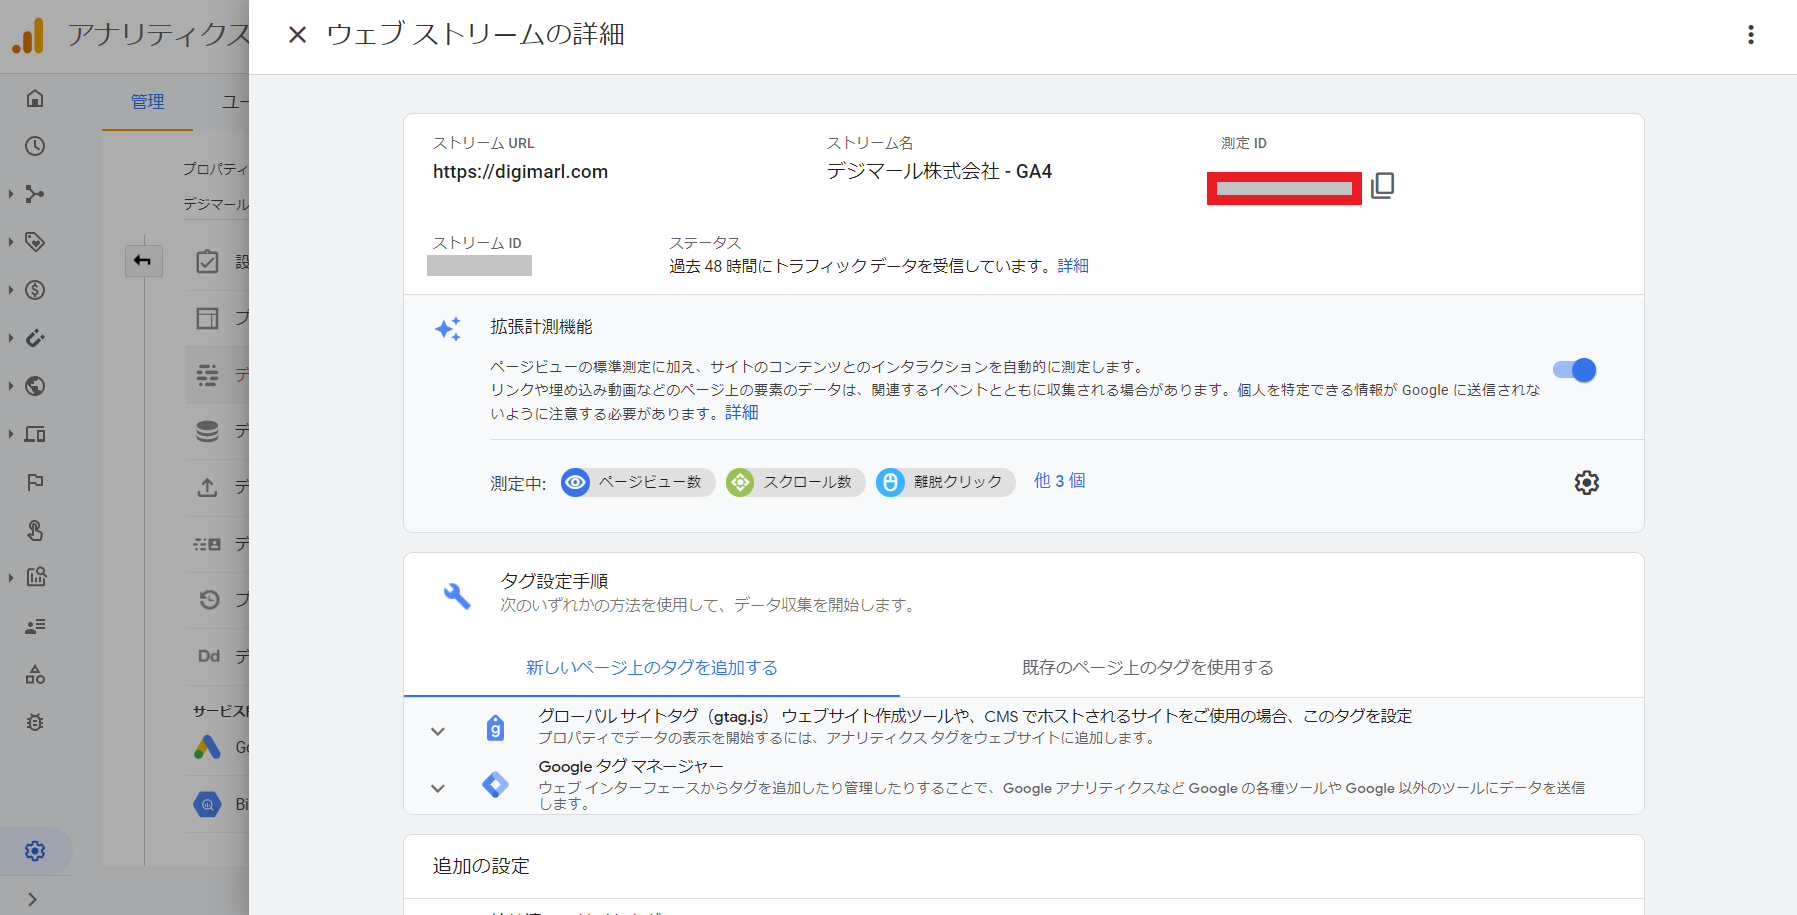Expand the analysis section sidebar arrow
This screenshot has width=1797, height=915.
(x=11, y=577)
